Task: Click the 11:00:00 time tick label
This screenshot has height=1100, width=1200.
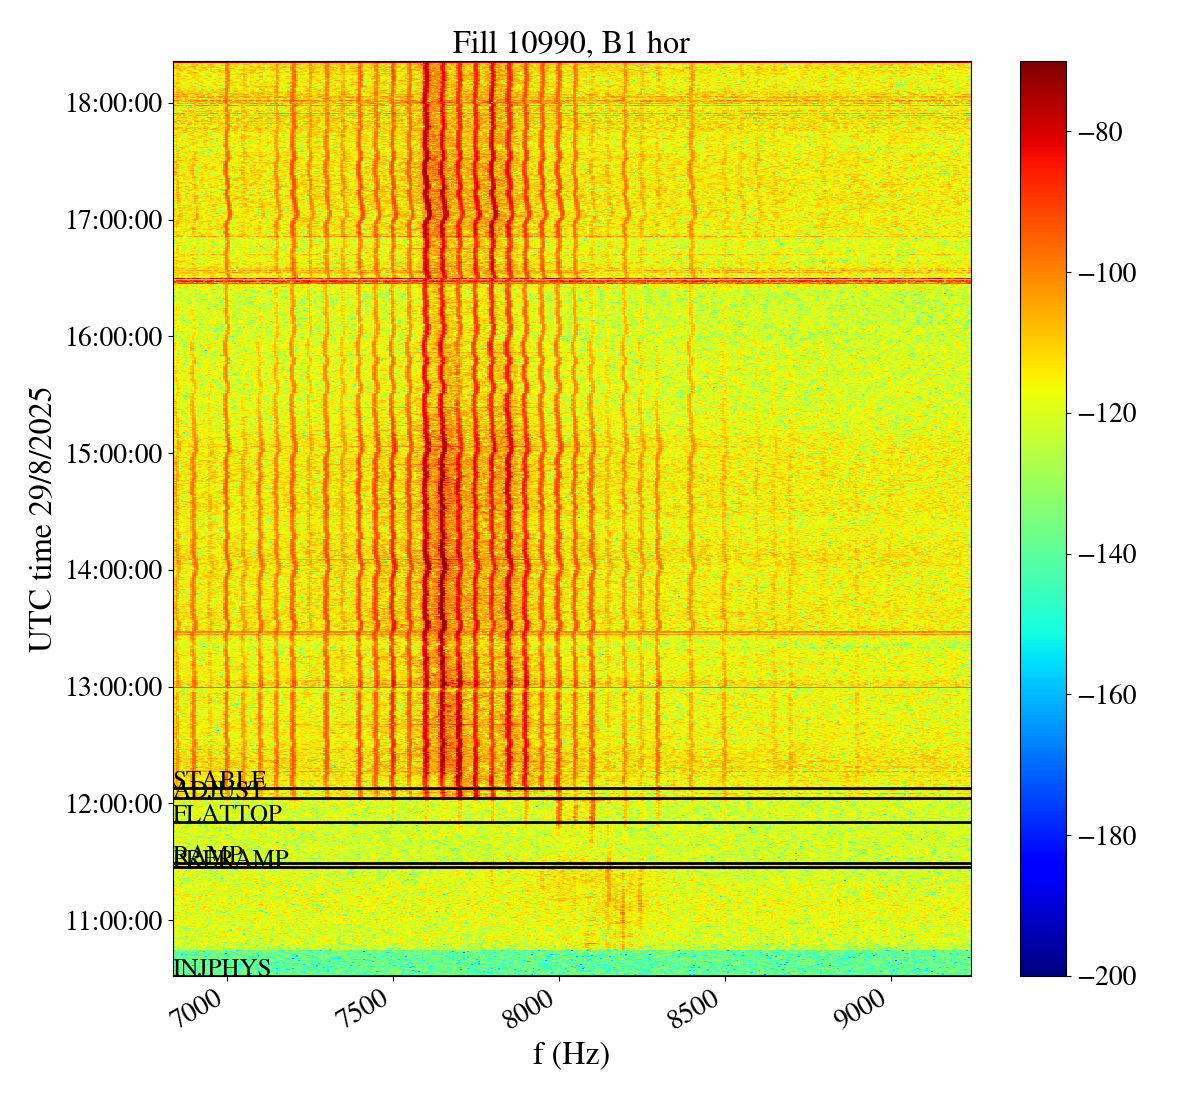Action: pyautogui.click(x=113, y=920)
